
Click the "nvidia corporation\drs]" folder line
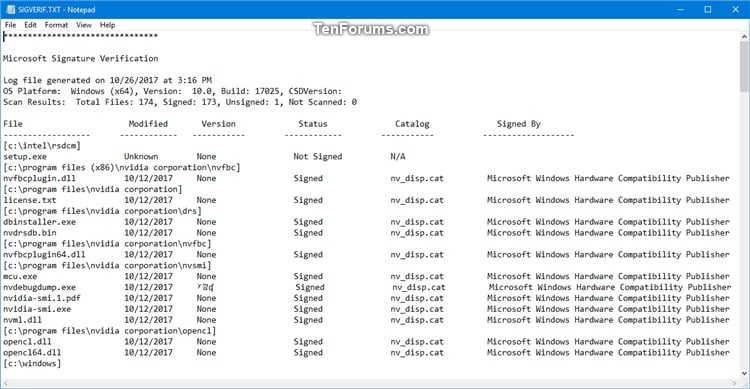tap(102, 211)
